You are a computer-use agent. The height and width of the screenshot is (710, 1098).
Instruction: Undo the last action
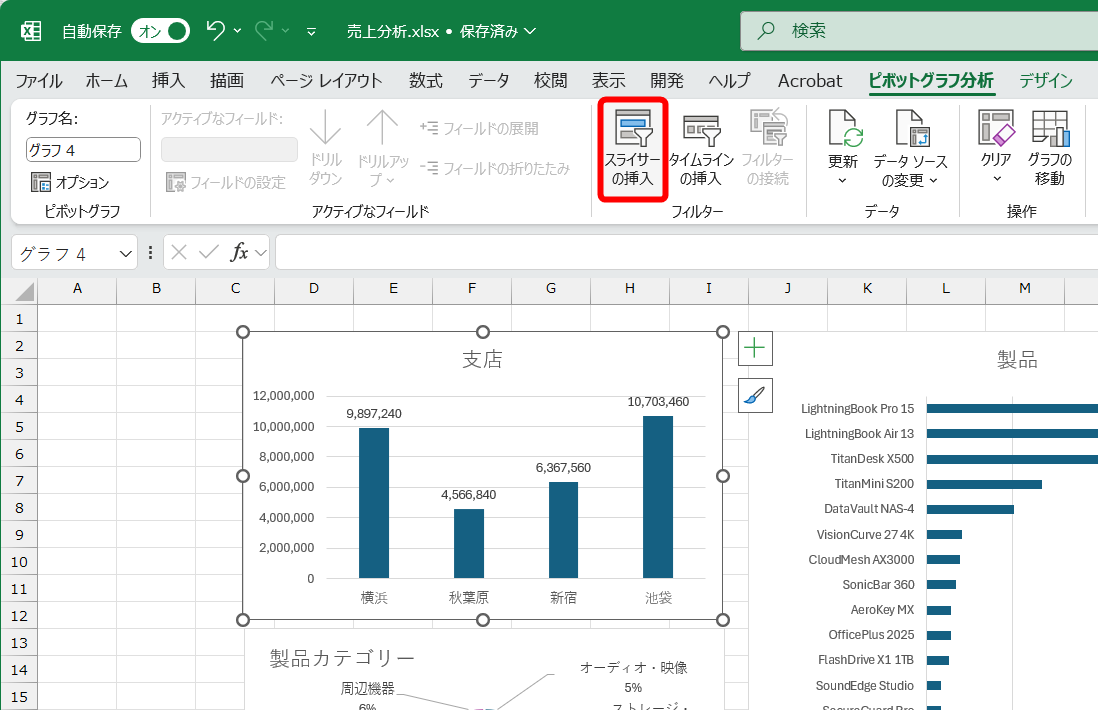coord(216,30)
